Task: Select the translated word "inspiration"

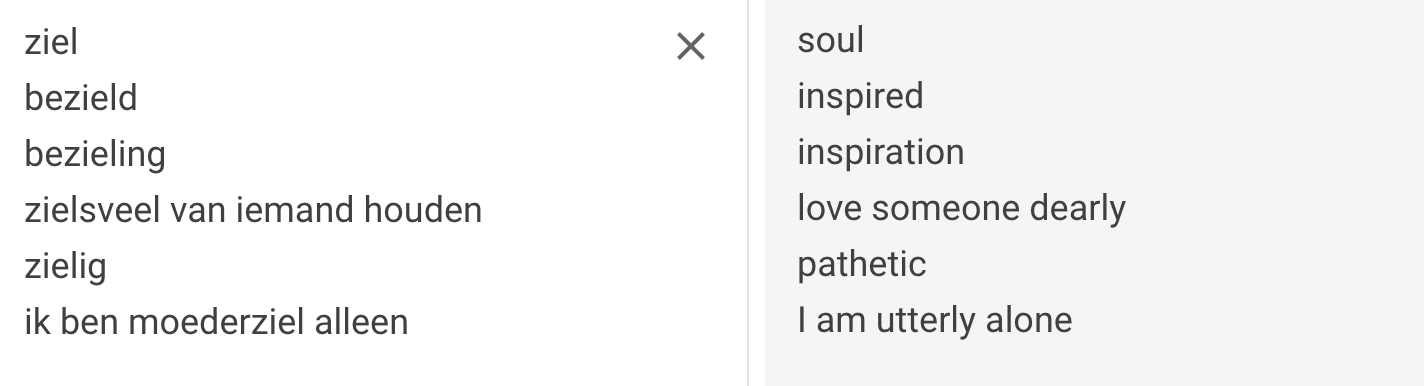Action: [x=881, y=152]
